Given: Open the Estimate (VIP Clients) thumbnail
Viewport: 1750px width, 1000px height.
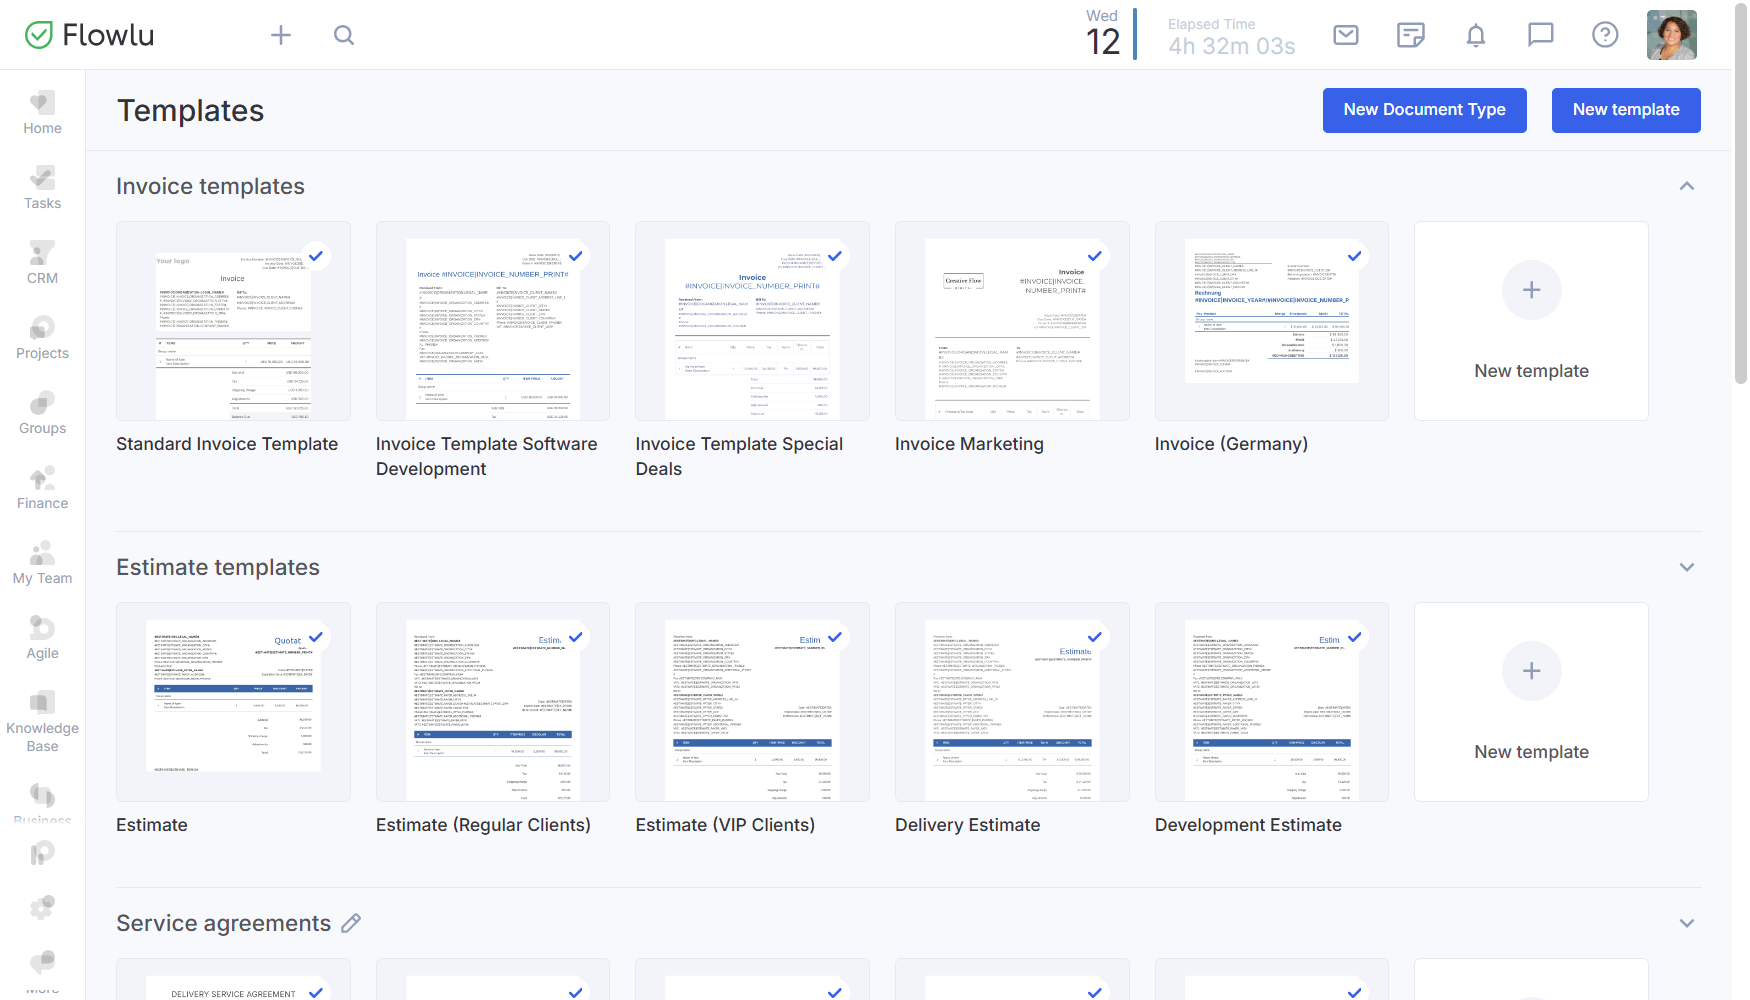Looking at the screenshot, I should click(752, 702).
